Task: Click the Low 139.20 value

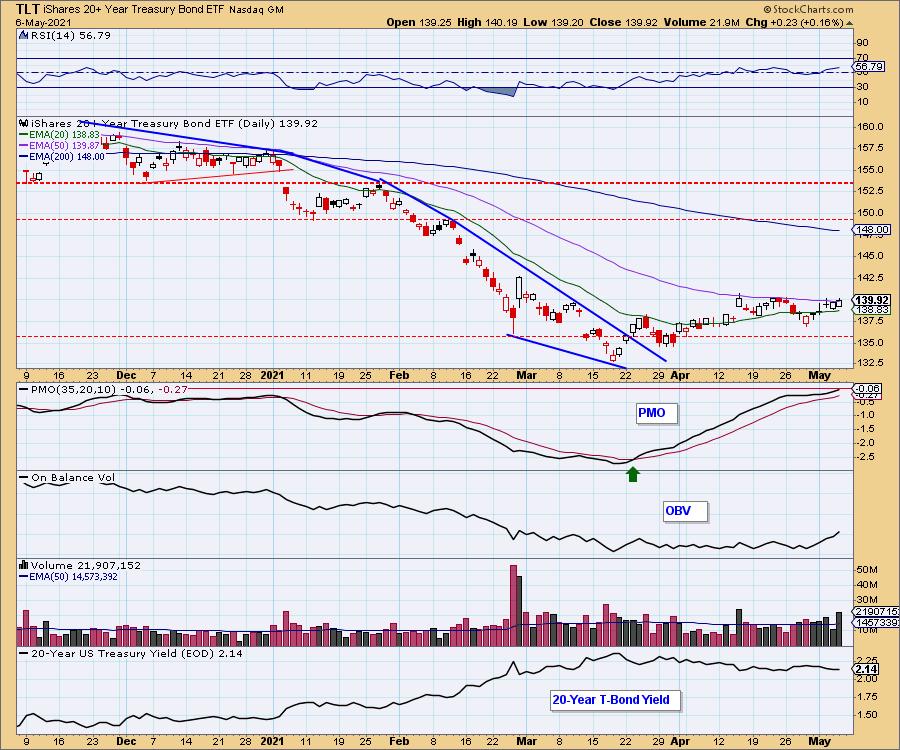Action: coord(553,22)
